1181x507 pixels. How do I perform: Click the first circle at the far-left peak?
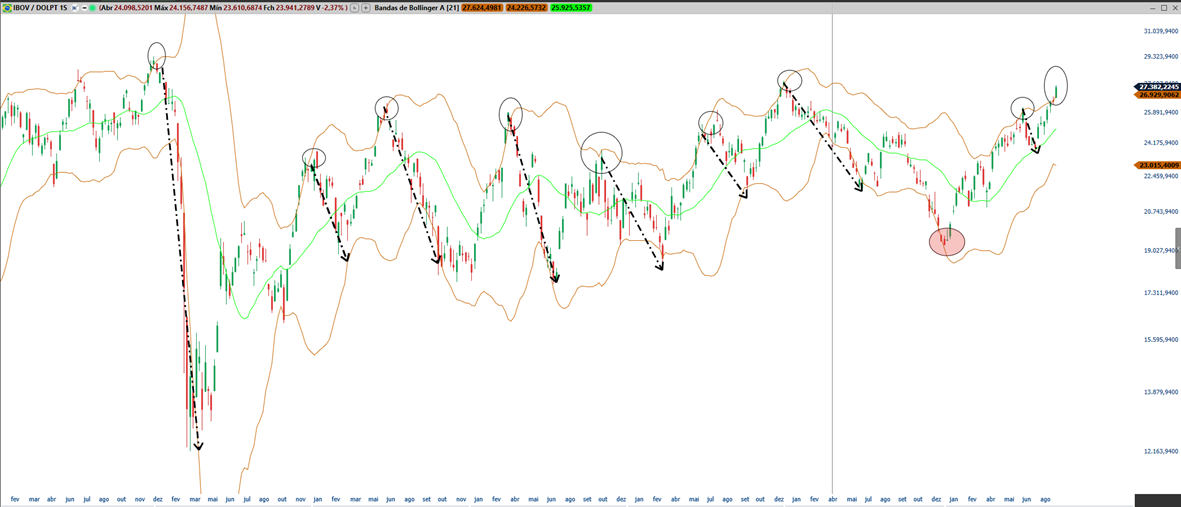click(x=156, y=55)
